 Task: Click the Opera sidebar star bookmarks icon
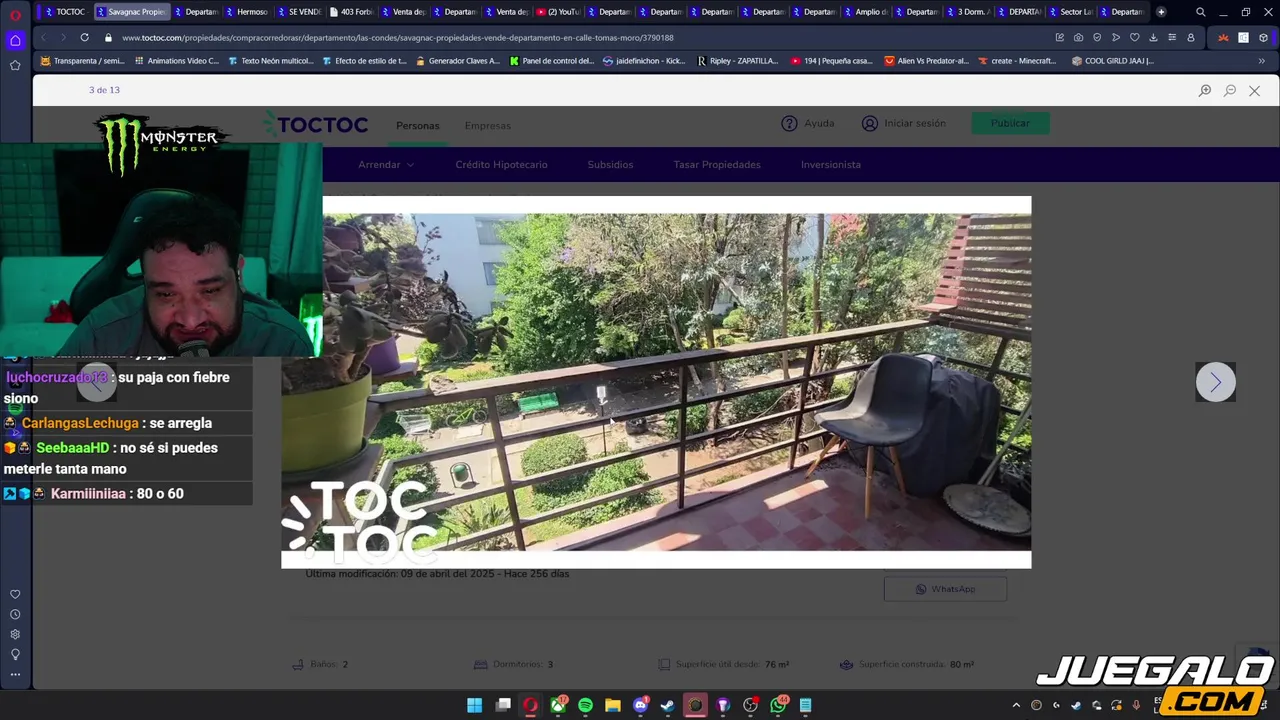15,65
